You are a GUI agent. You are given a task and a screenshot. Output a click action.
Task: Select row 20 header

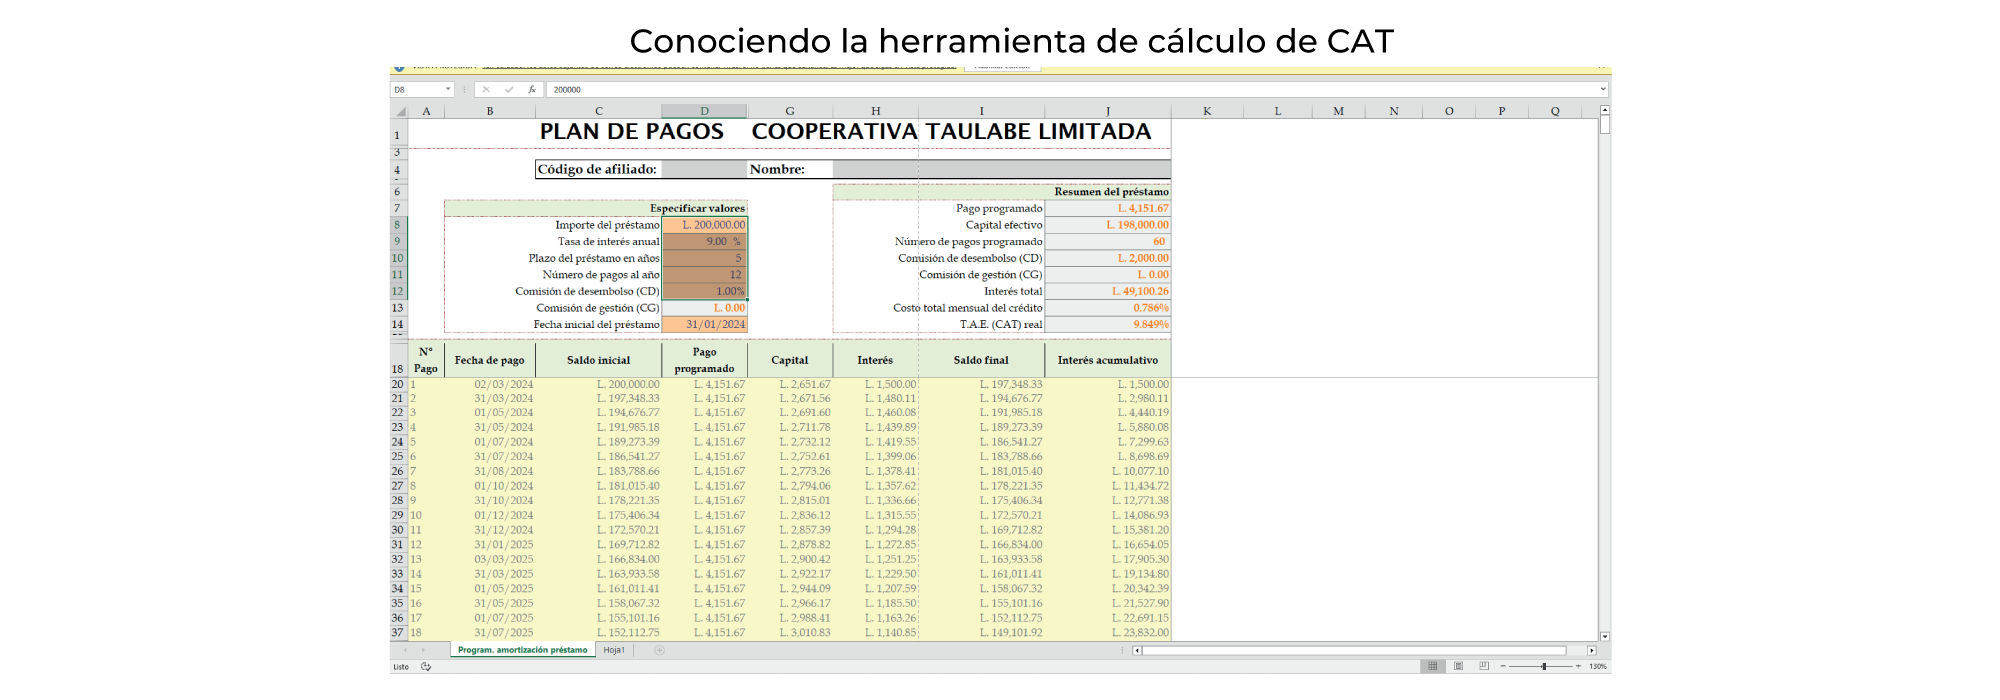tap(398, 384)
